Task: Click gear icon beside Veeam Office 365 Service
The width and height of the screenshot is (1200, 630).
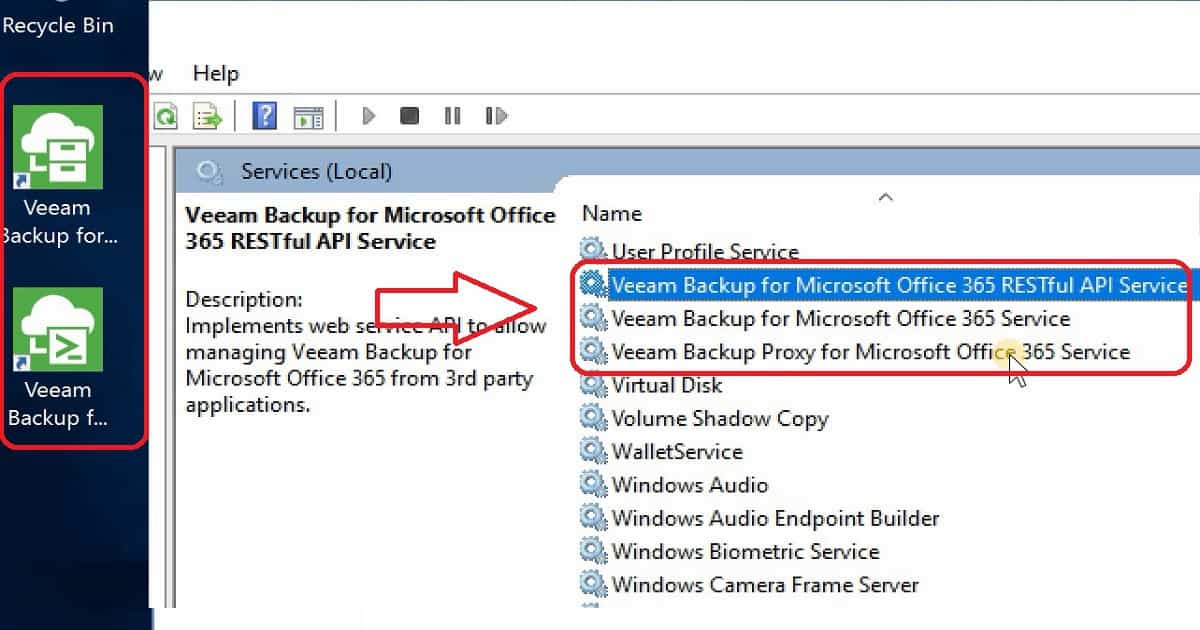Action: coord(594,319)
